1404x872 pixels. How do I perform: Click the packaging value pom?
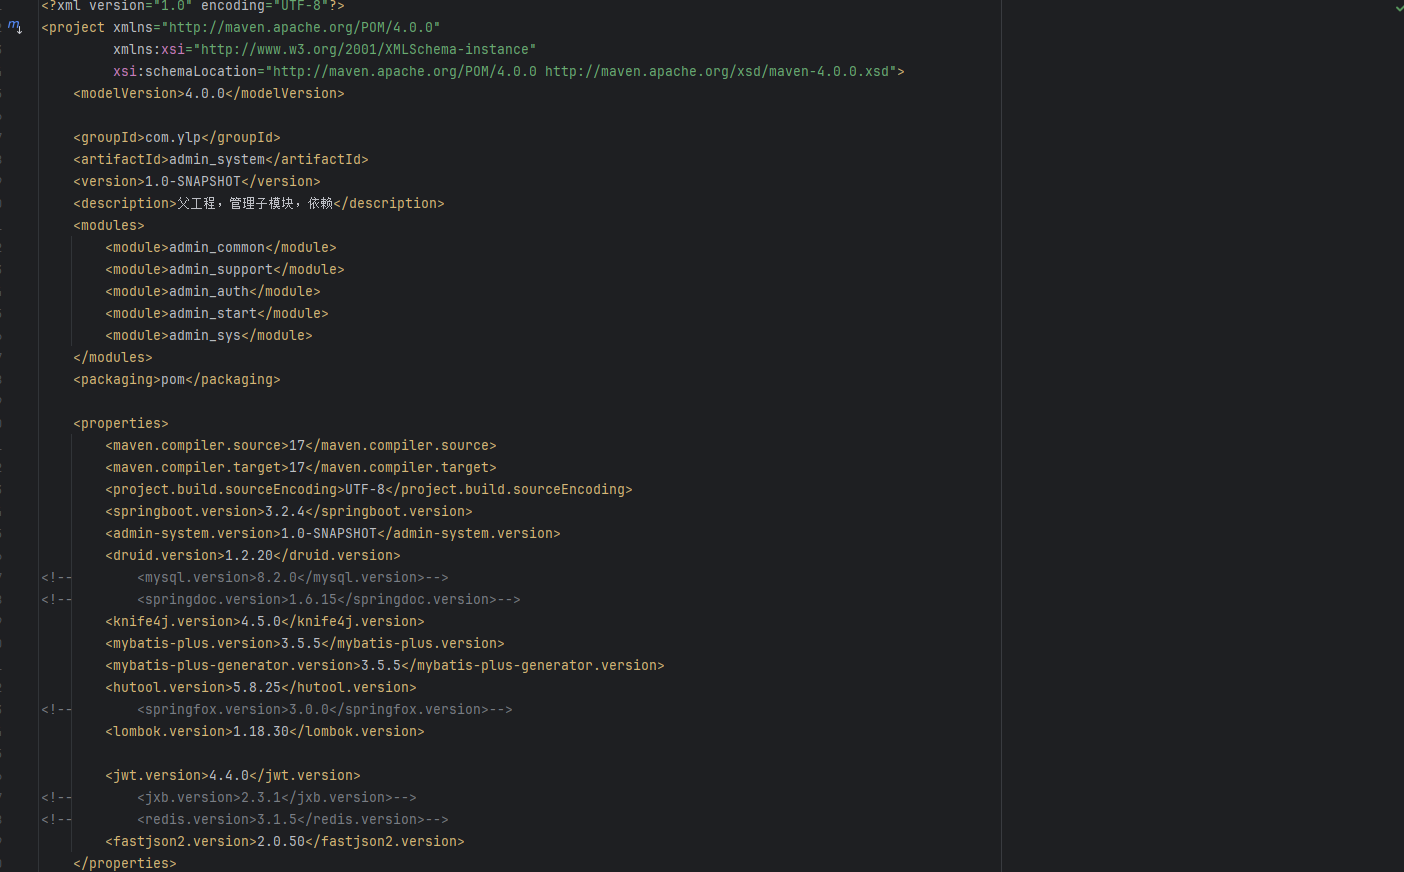click(x=173, y=379)
